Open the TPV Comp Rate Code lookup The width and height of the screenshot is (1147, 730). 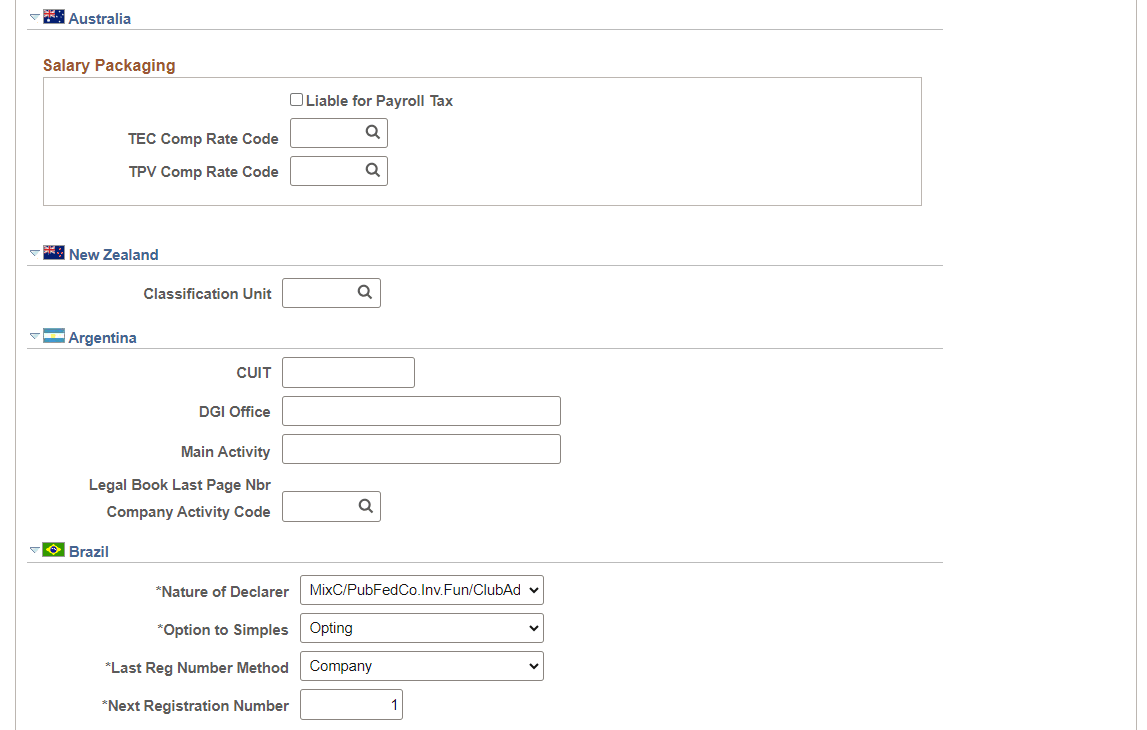[x=372, y=170]
